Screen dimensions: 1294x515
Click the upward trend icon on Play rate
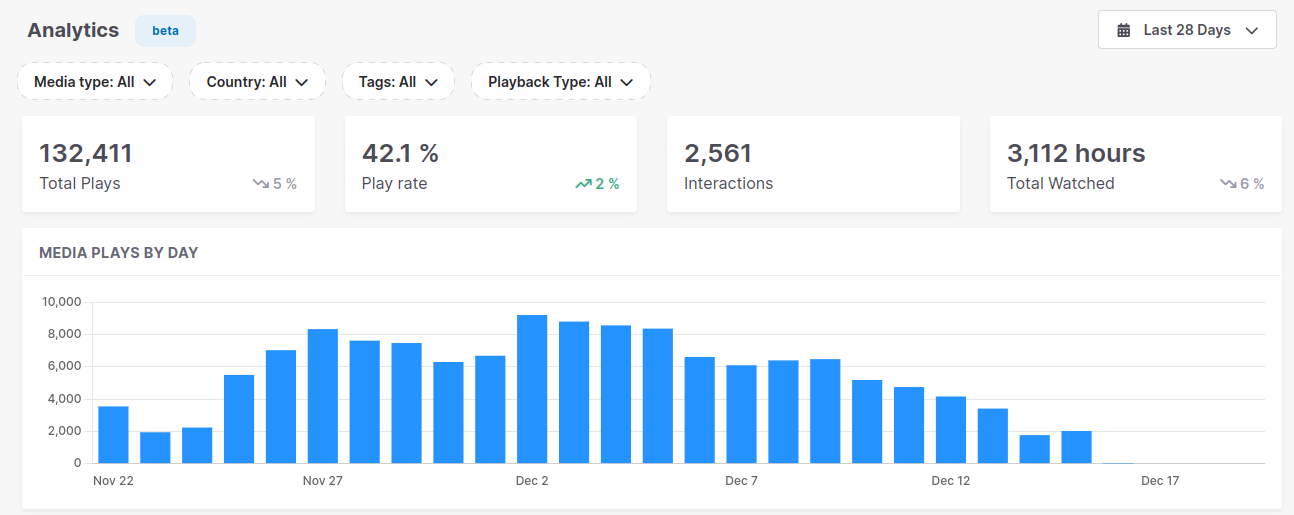click(583, 184)
